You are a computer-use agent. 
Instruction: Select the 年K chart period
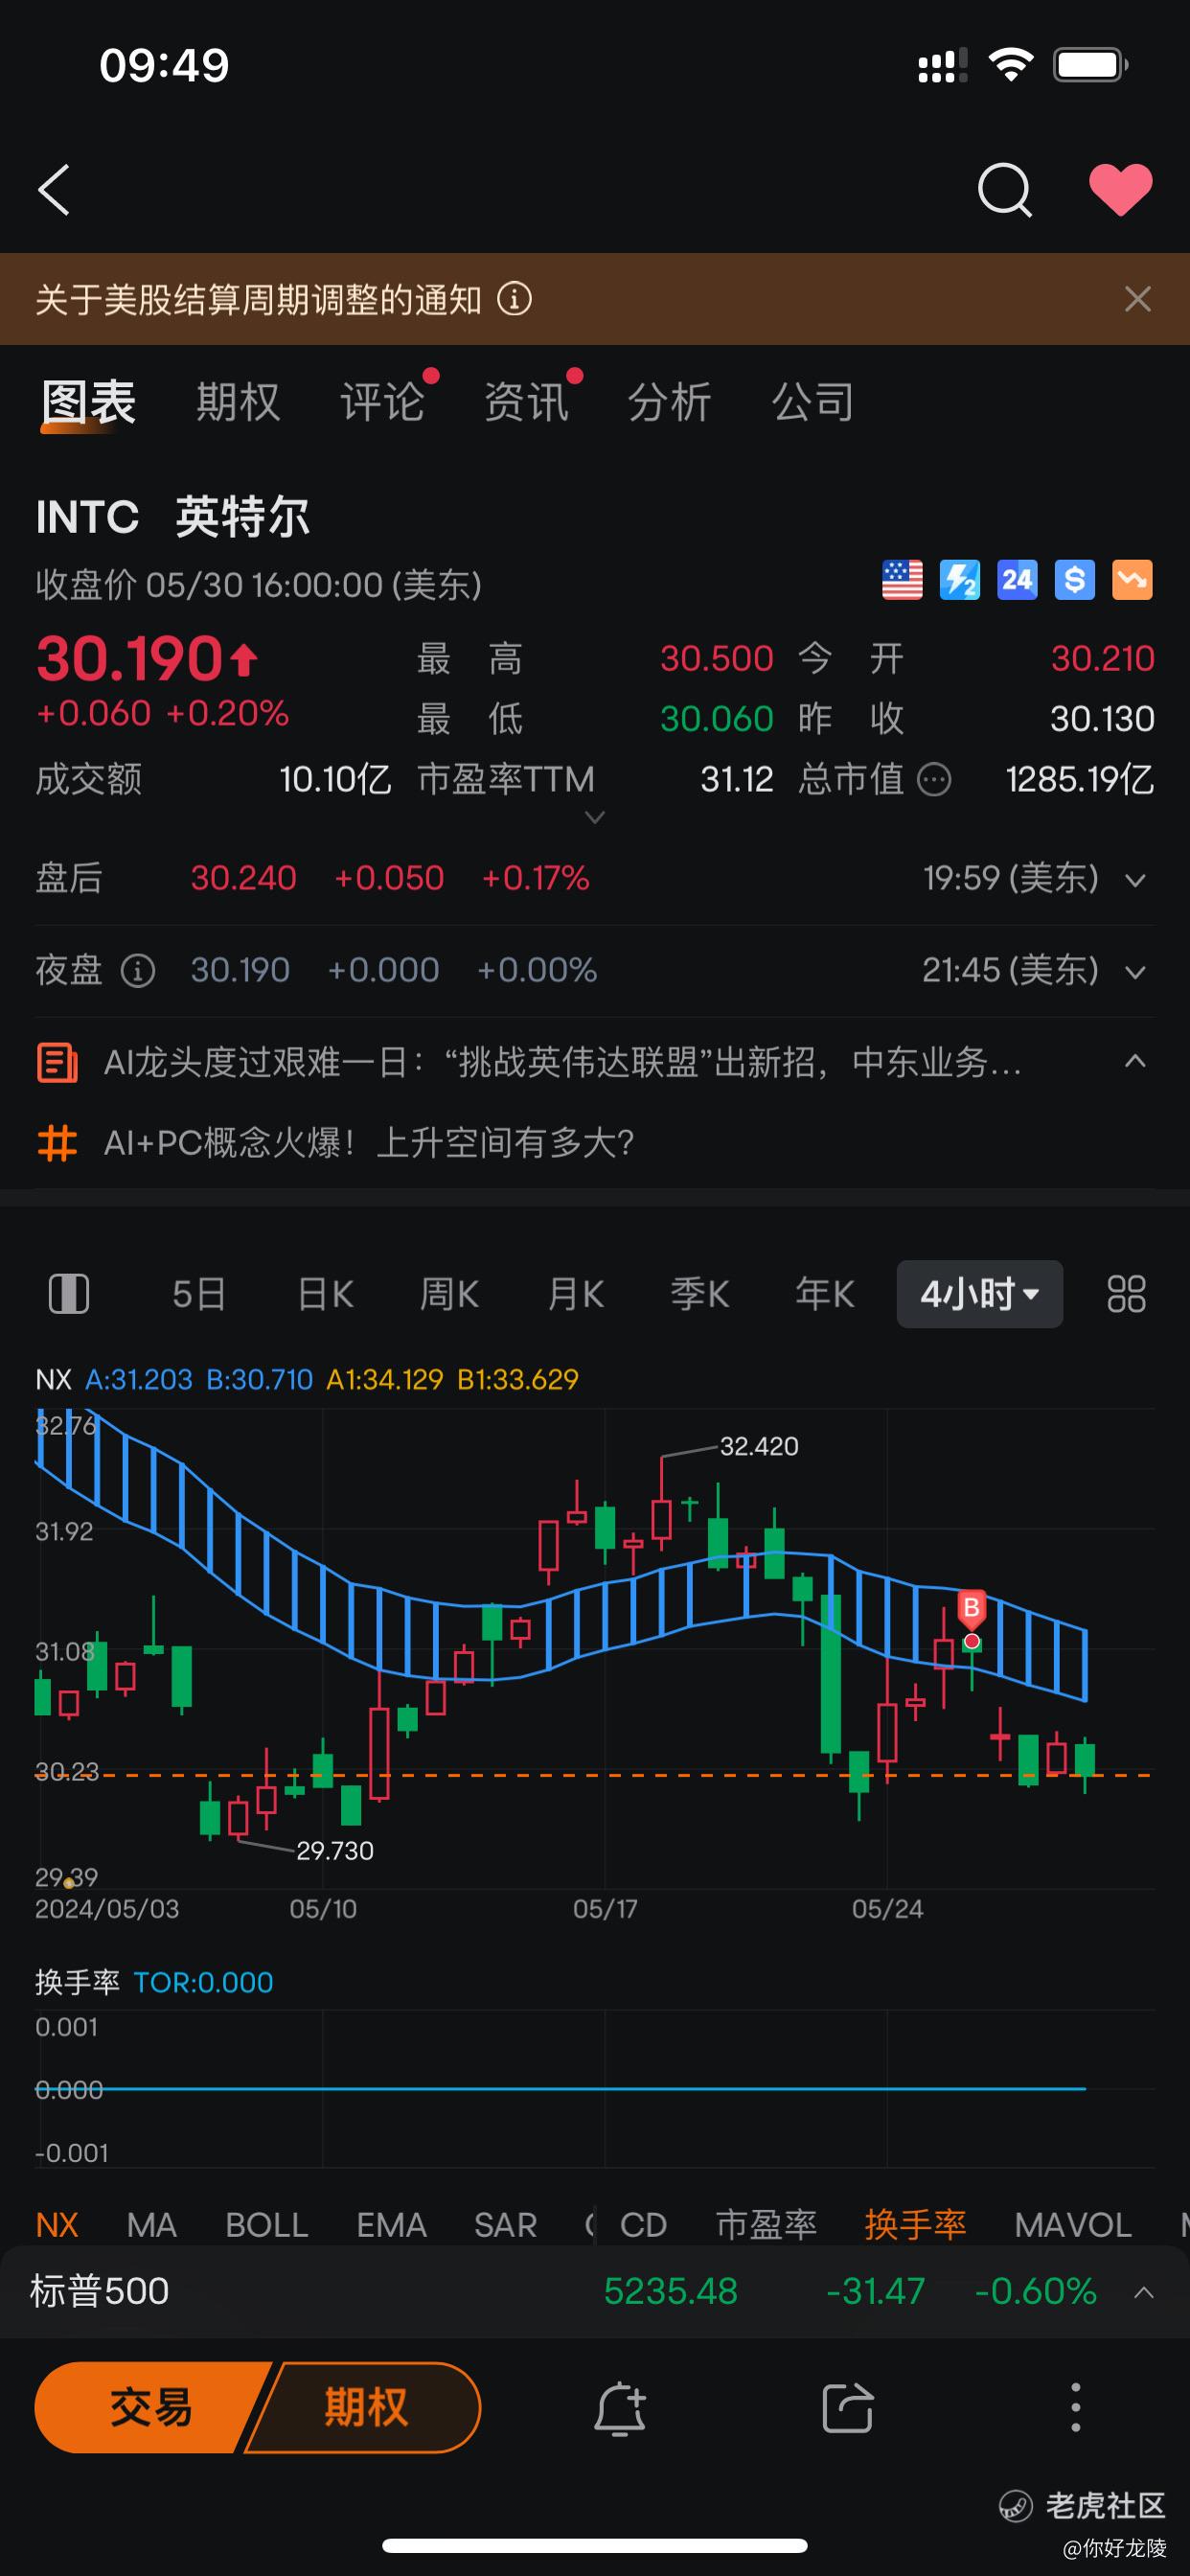click(x=825, y=1294)
